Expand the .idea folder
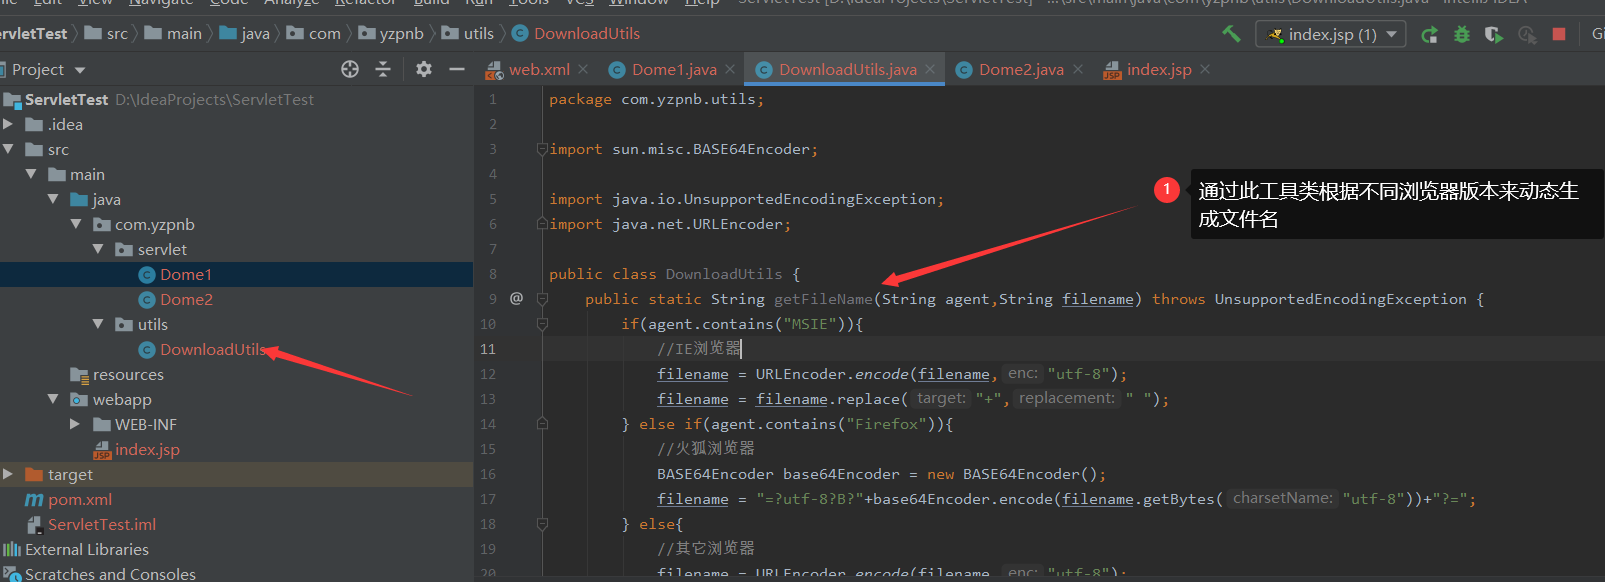Image resolution: width=1605 pixels, height=582 pixels. [x=8, y=124]
